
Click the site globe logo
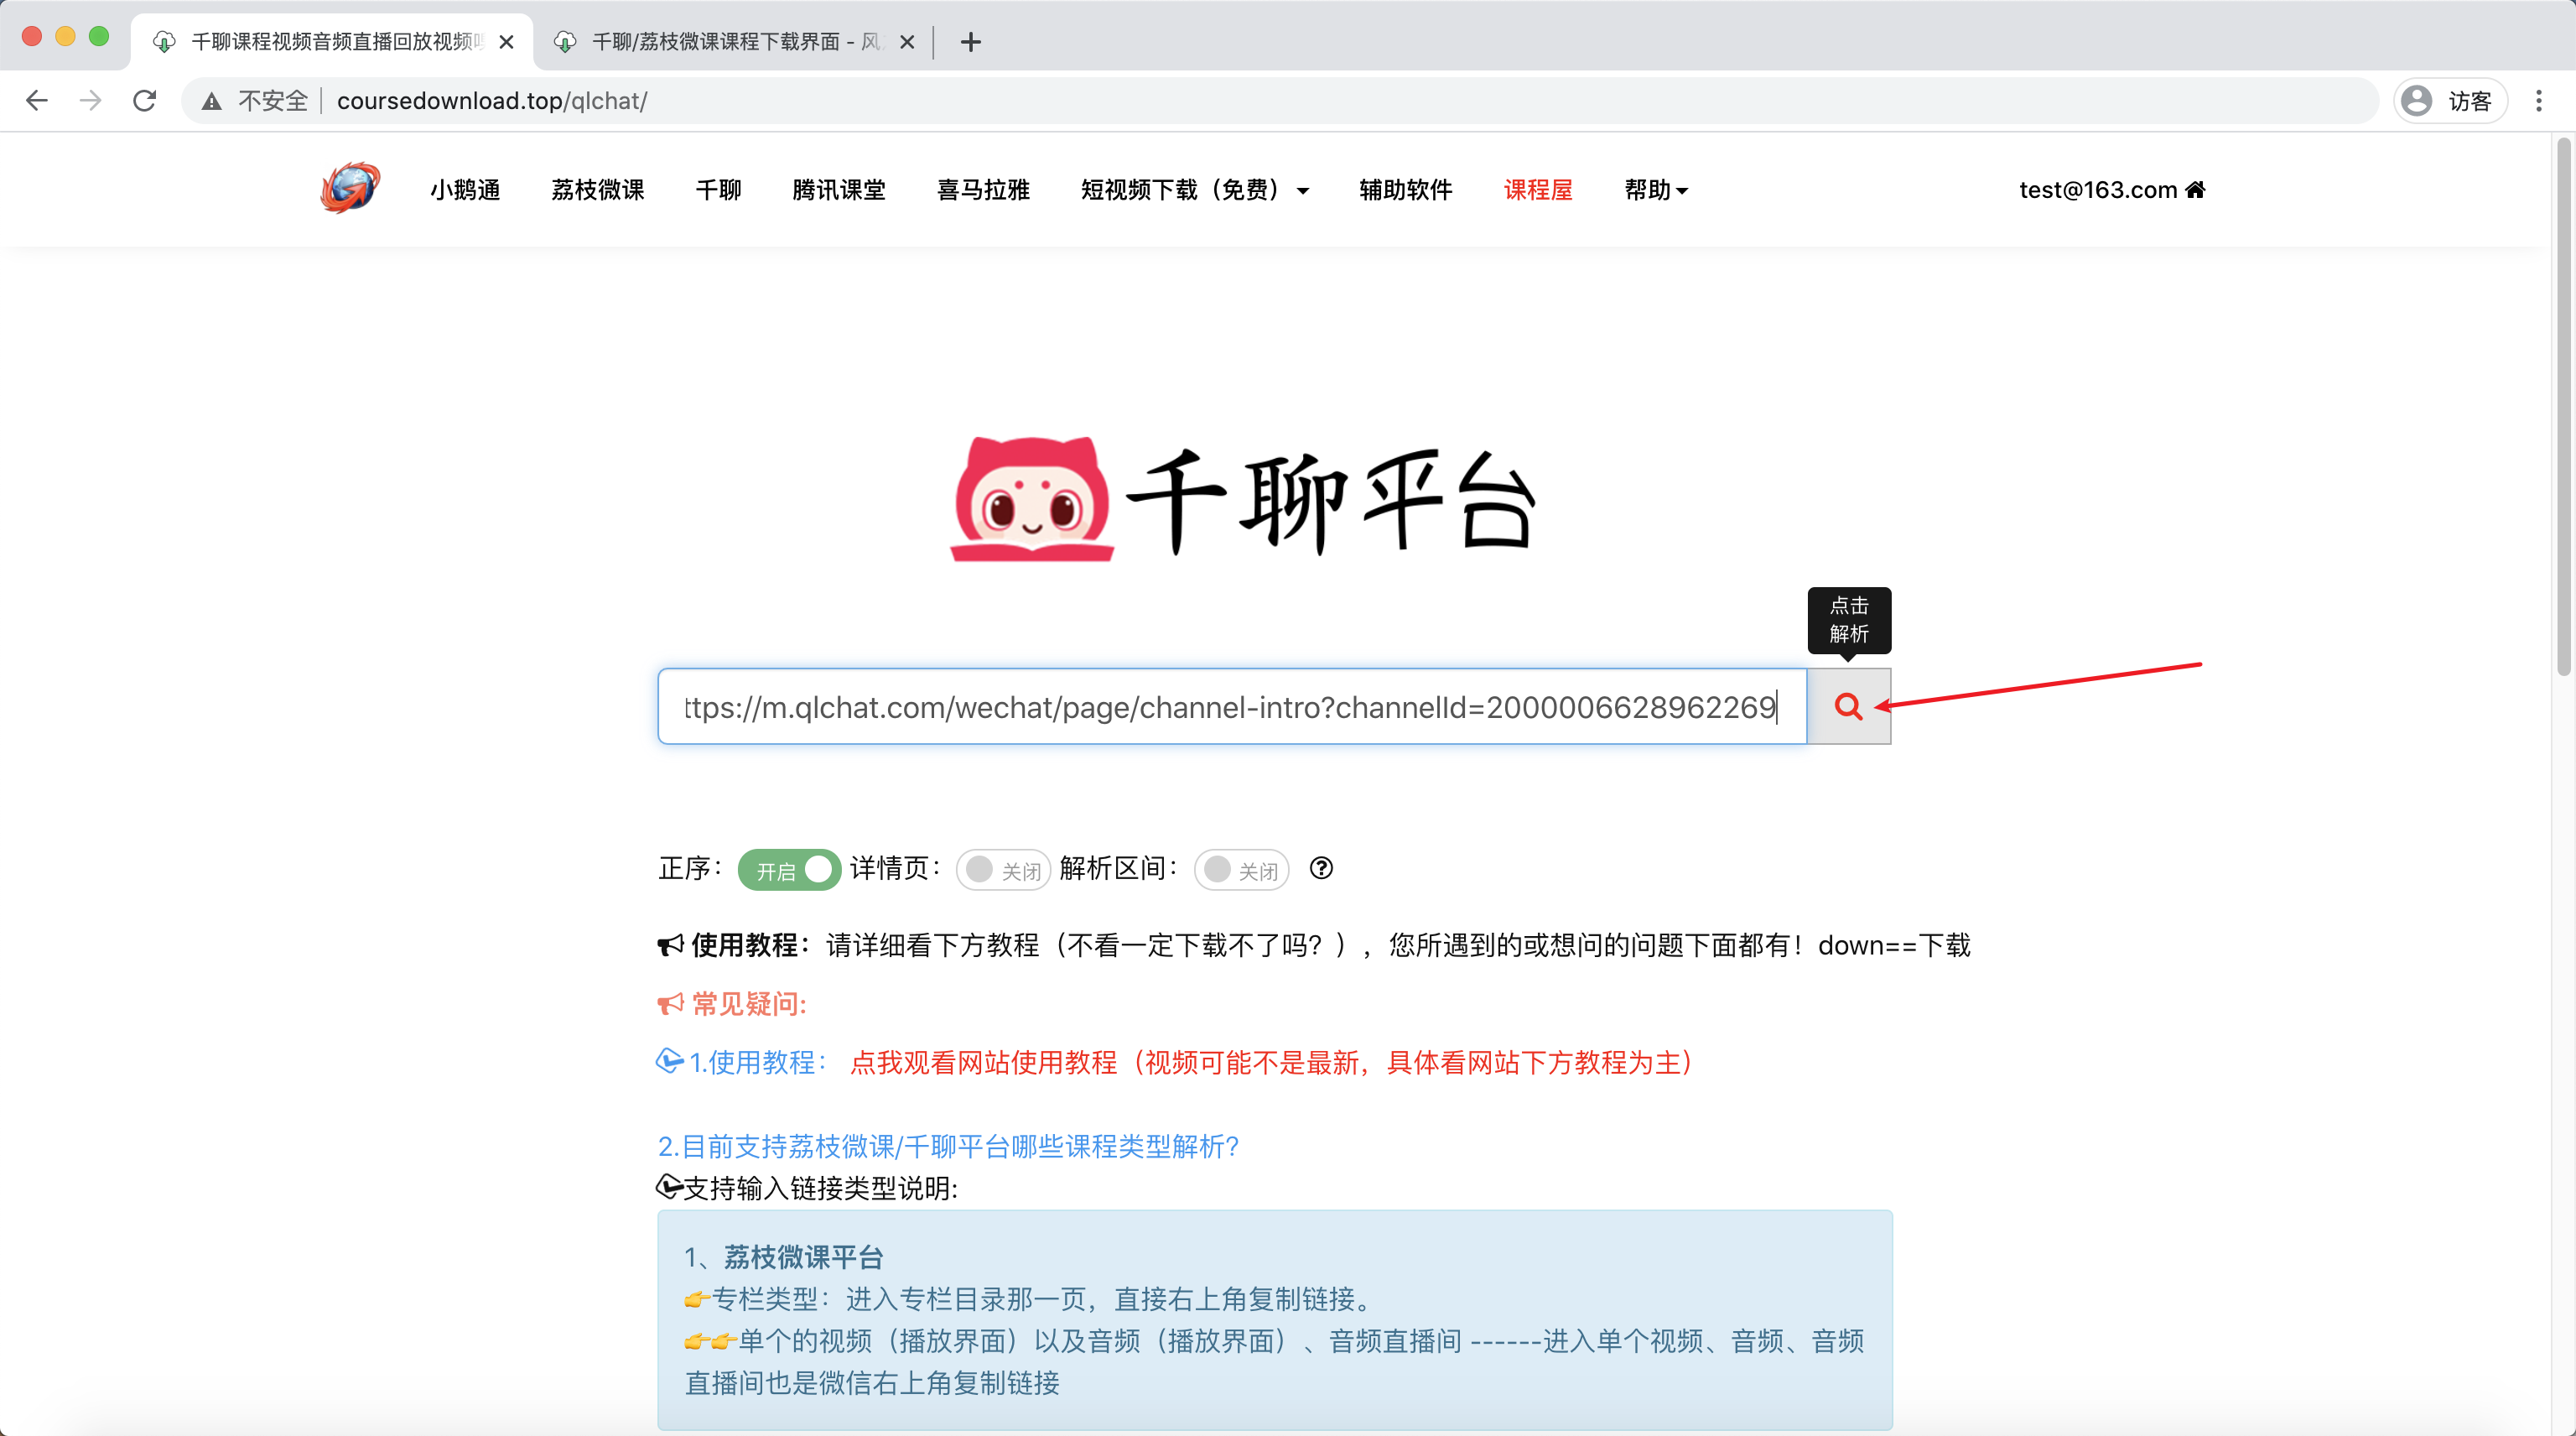pos(350,188)
